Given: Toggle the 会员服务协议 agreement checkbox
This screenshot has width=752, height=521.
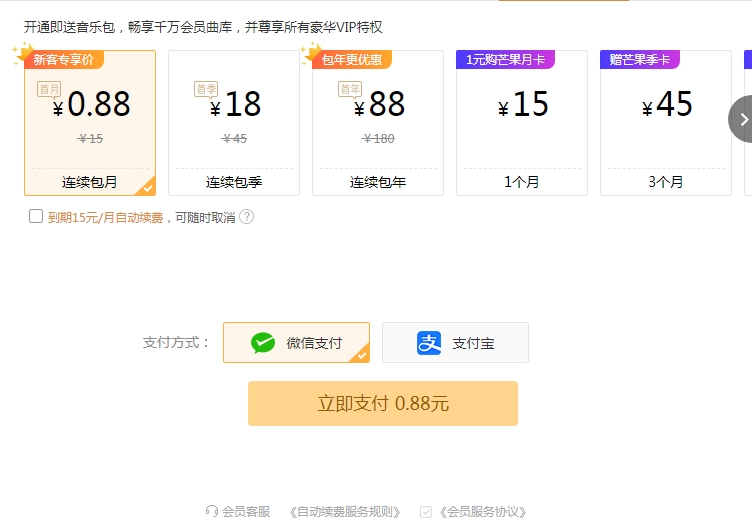Looking at the screenshot, I should coord(426,512).
